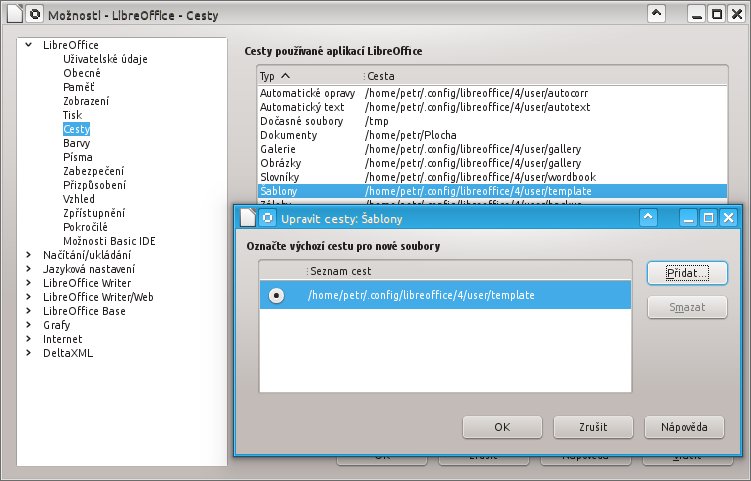Click the Přidat... button
Viewport: 751px width, 481px height.
coord(687,273)
